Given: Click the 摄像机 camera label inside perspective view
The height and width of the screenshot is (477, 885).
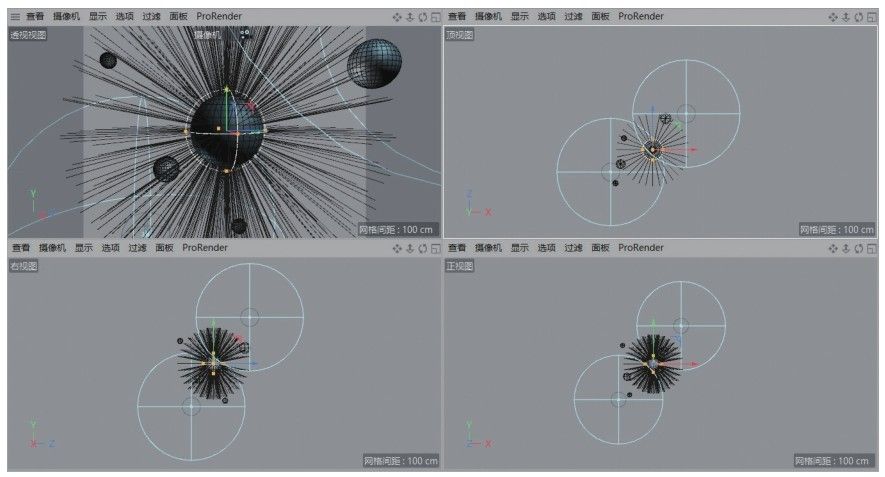Looking at the screenshot, I should (208, 35).
